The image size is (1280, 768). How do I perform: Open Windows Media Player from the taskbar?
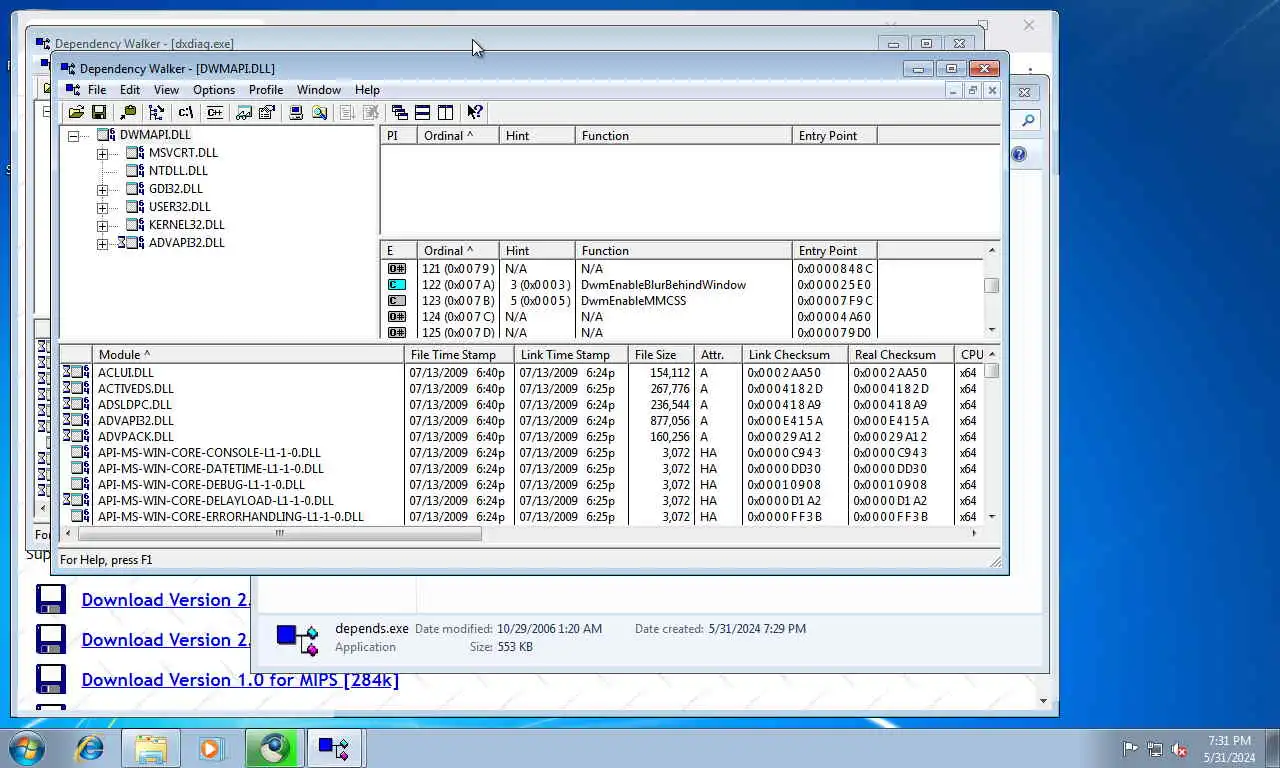(211, 748)
